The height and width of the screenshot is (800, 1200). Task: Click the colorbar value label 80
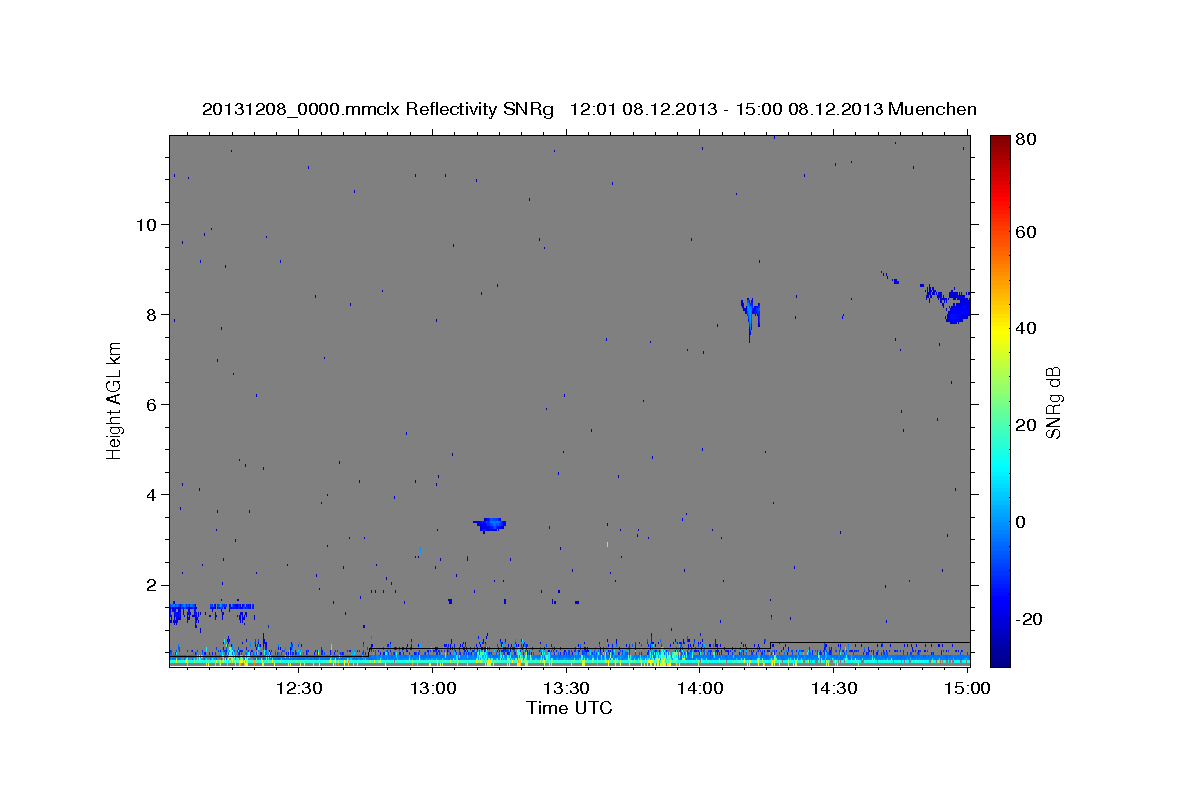[1025, 139]
